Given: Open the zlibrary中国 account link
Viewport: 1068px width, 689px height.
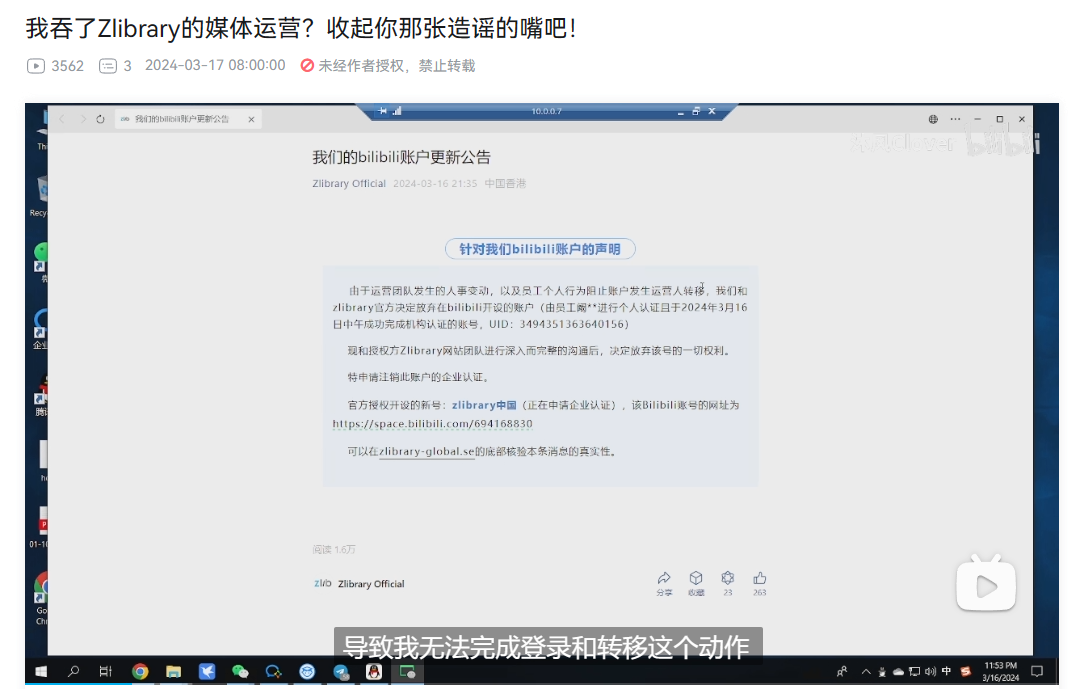Looking at the screenshot, I should tap(484, 405).
